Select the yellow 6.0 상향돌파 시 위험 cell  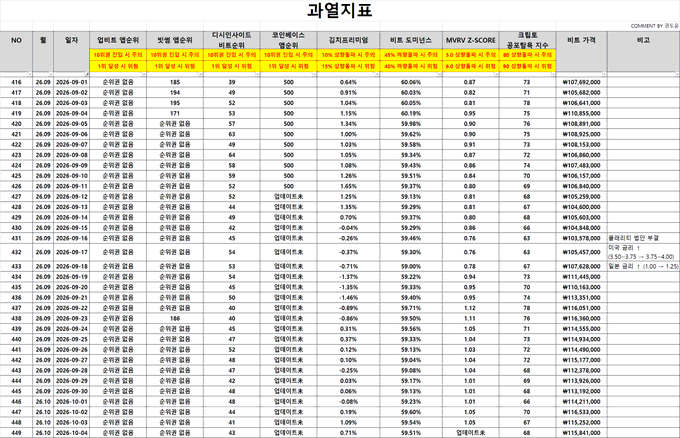coord(471,66)
